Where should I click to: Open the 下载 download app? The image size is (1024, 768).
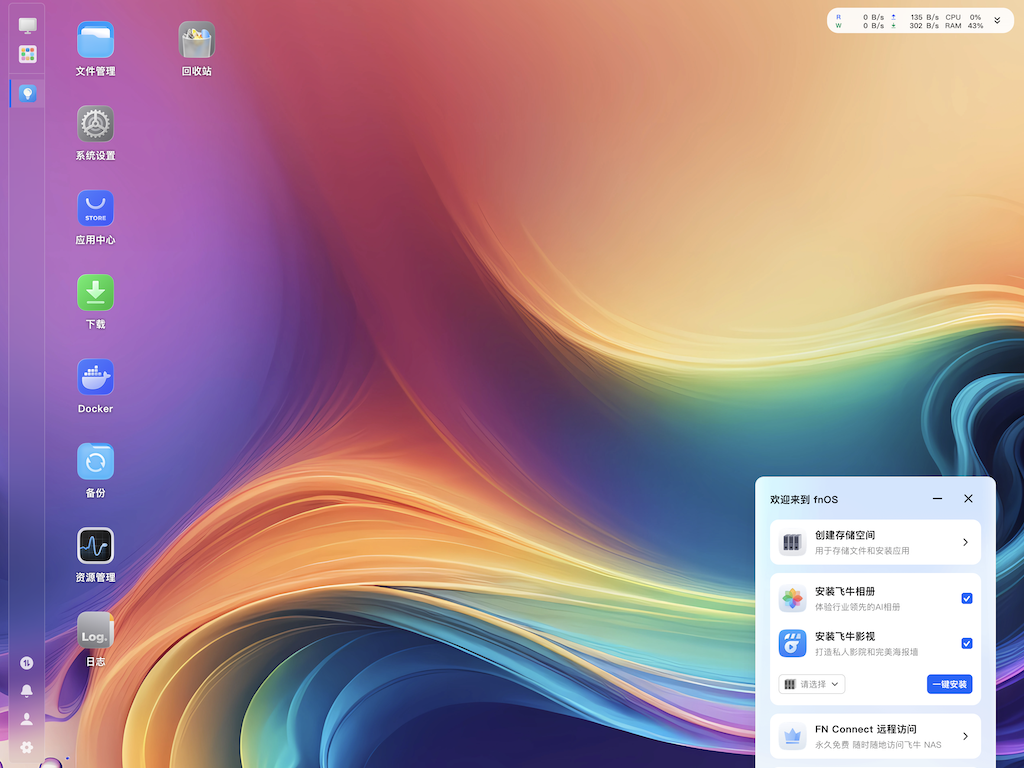click(95, 293)
